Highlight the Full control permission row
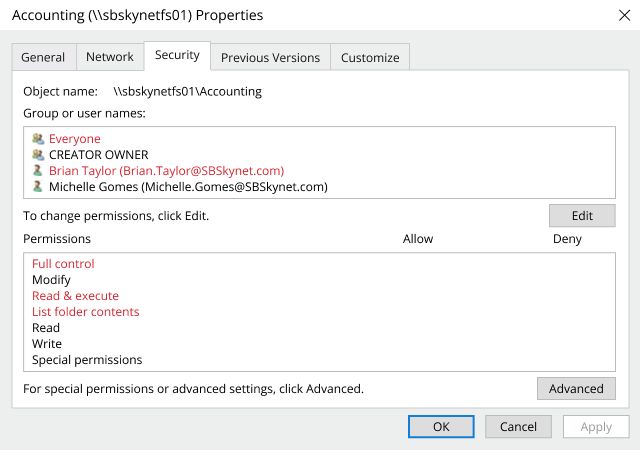This screenshot has height=450, width=640. (x=63, y=264)
